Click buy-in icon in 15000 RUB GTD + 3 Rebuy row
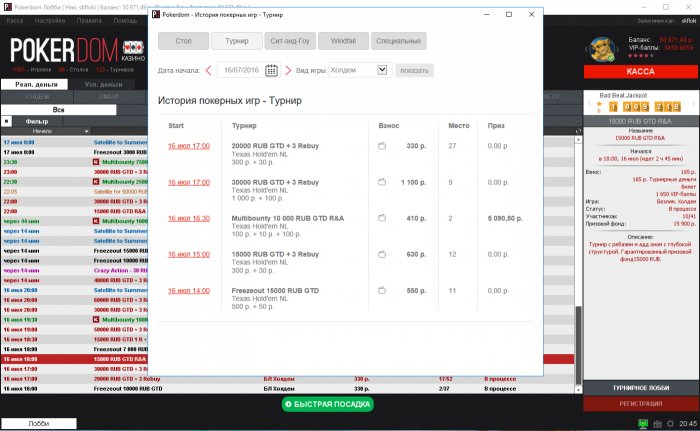 382,255
